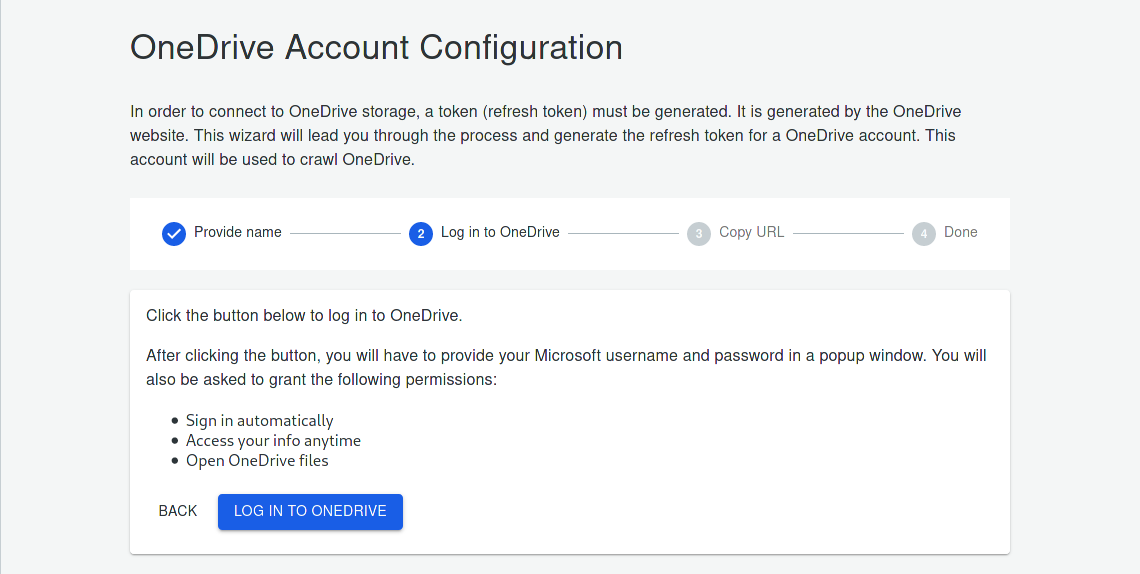Select the "Log in to OneDrive" step label

[x=500, y=232]
